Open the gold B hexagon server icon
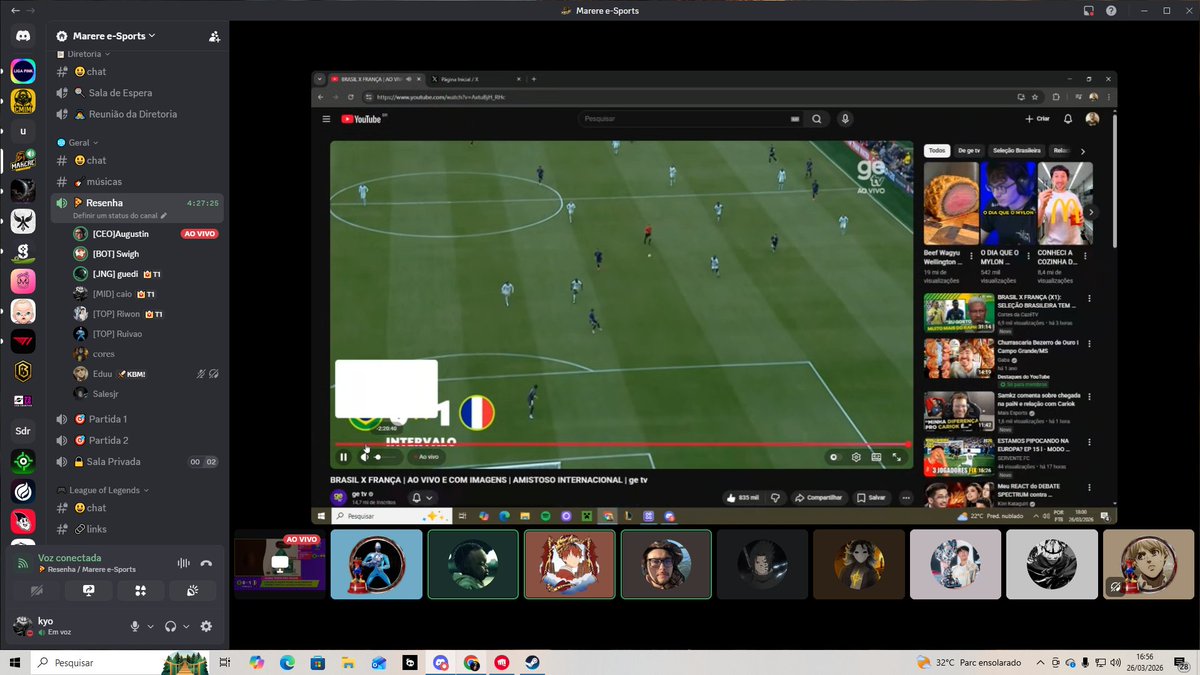 (23, 372)
